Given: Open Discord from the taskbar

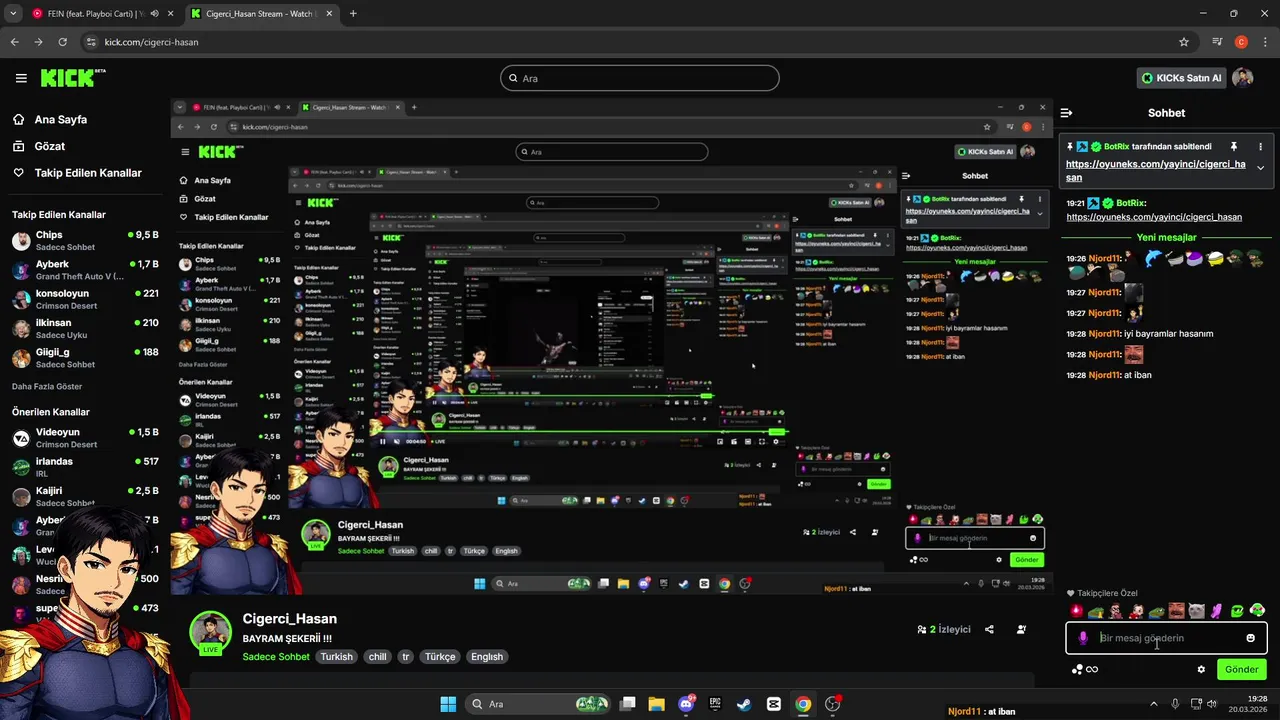Looking at the screenshot, I should [686, 704].
